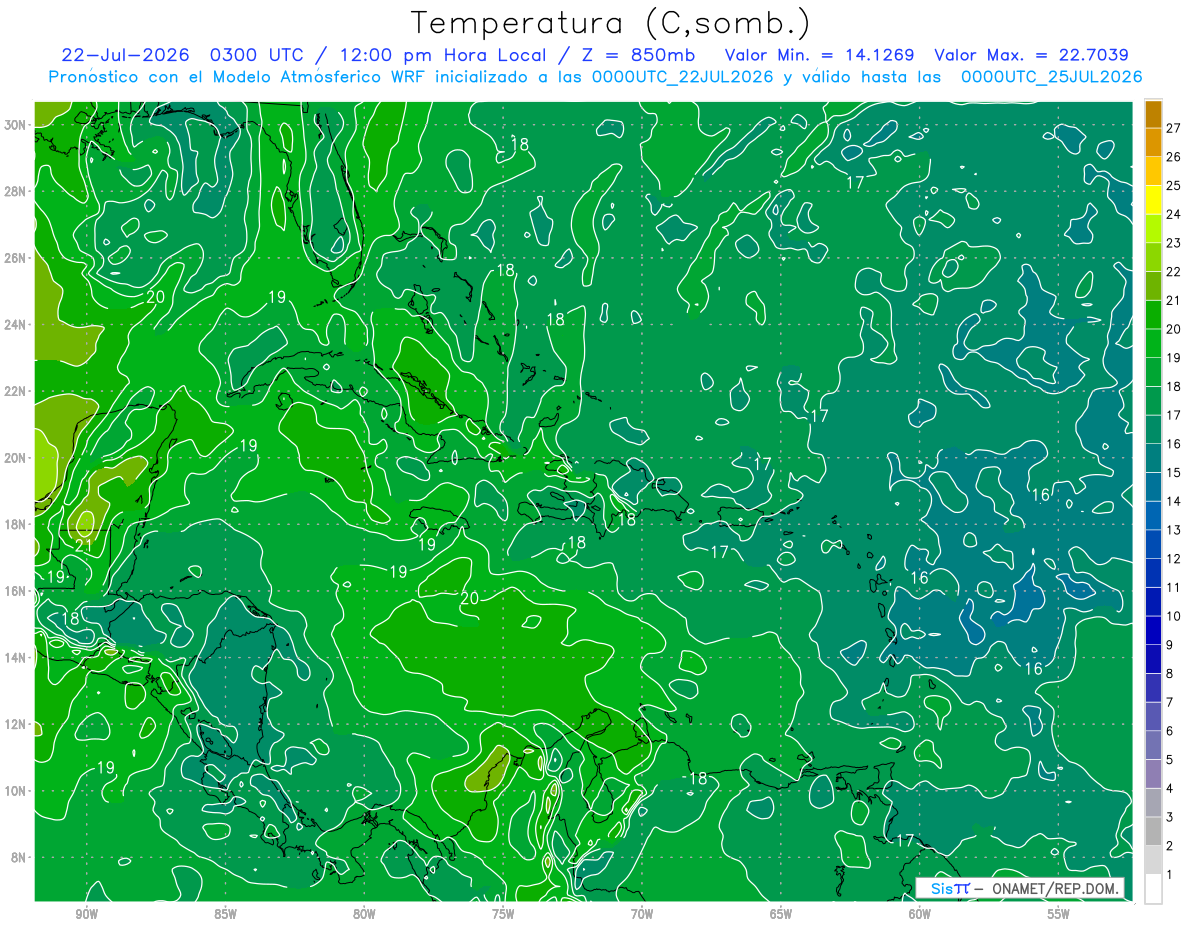1200x927 pixels.
Task: Click the '10N' latitude label
Action: click(17, 790)
